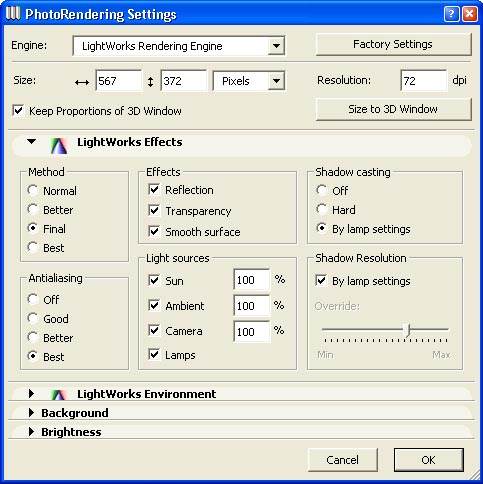Screen dimensions: 483x484
Task: Click the ArchiCAD title bar icon
Action: pos(13,13)
